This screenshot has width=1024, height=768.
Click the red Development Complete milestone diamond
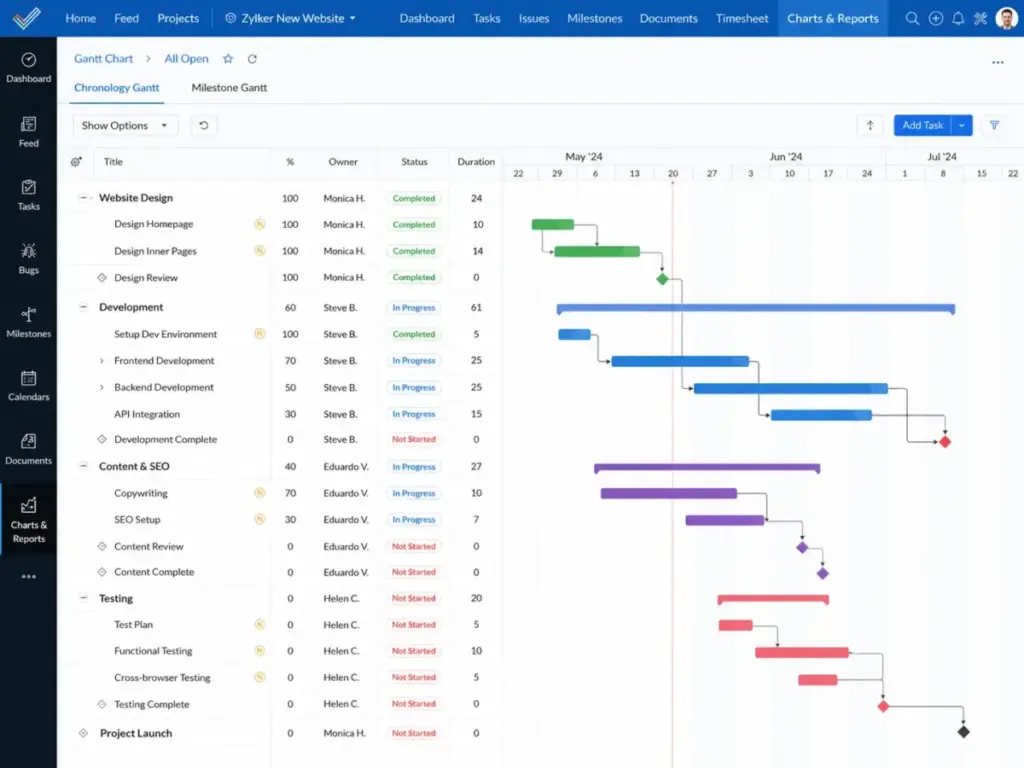coord(944,442)
